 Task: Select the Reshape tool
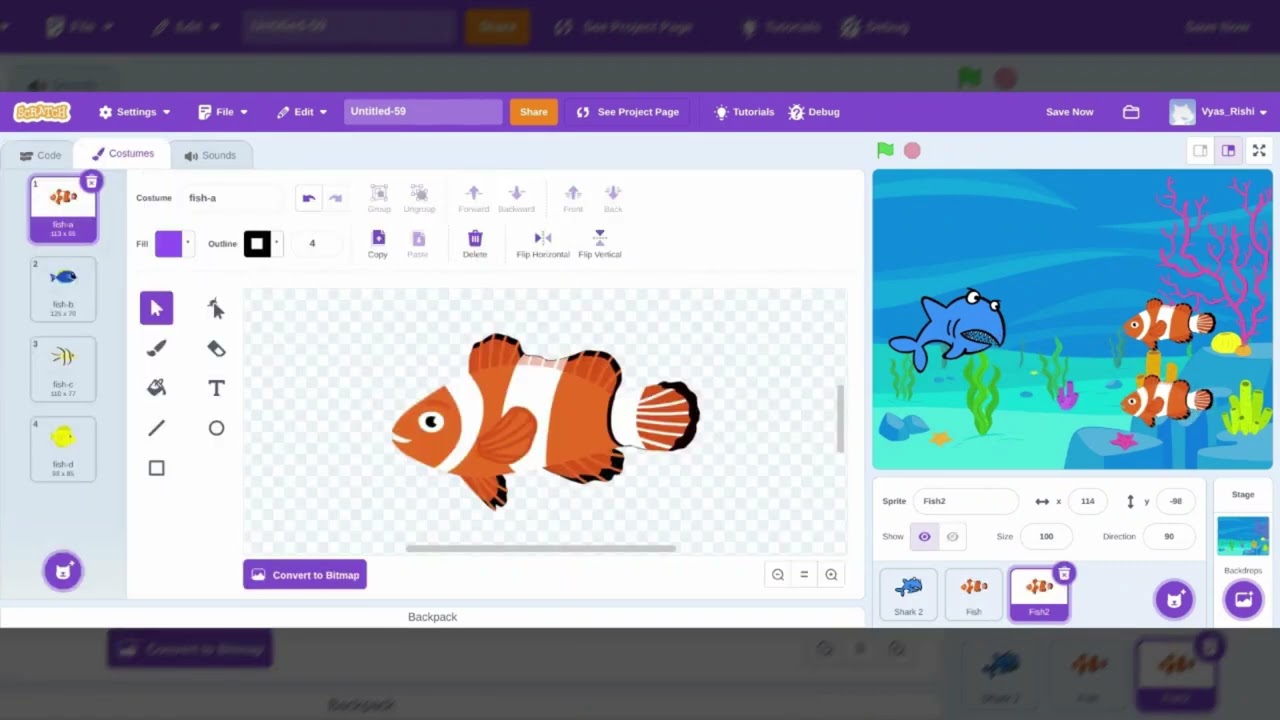pyautogui.click(x=216, y=308)
